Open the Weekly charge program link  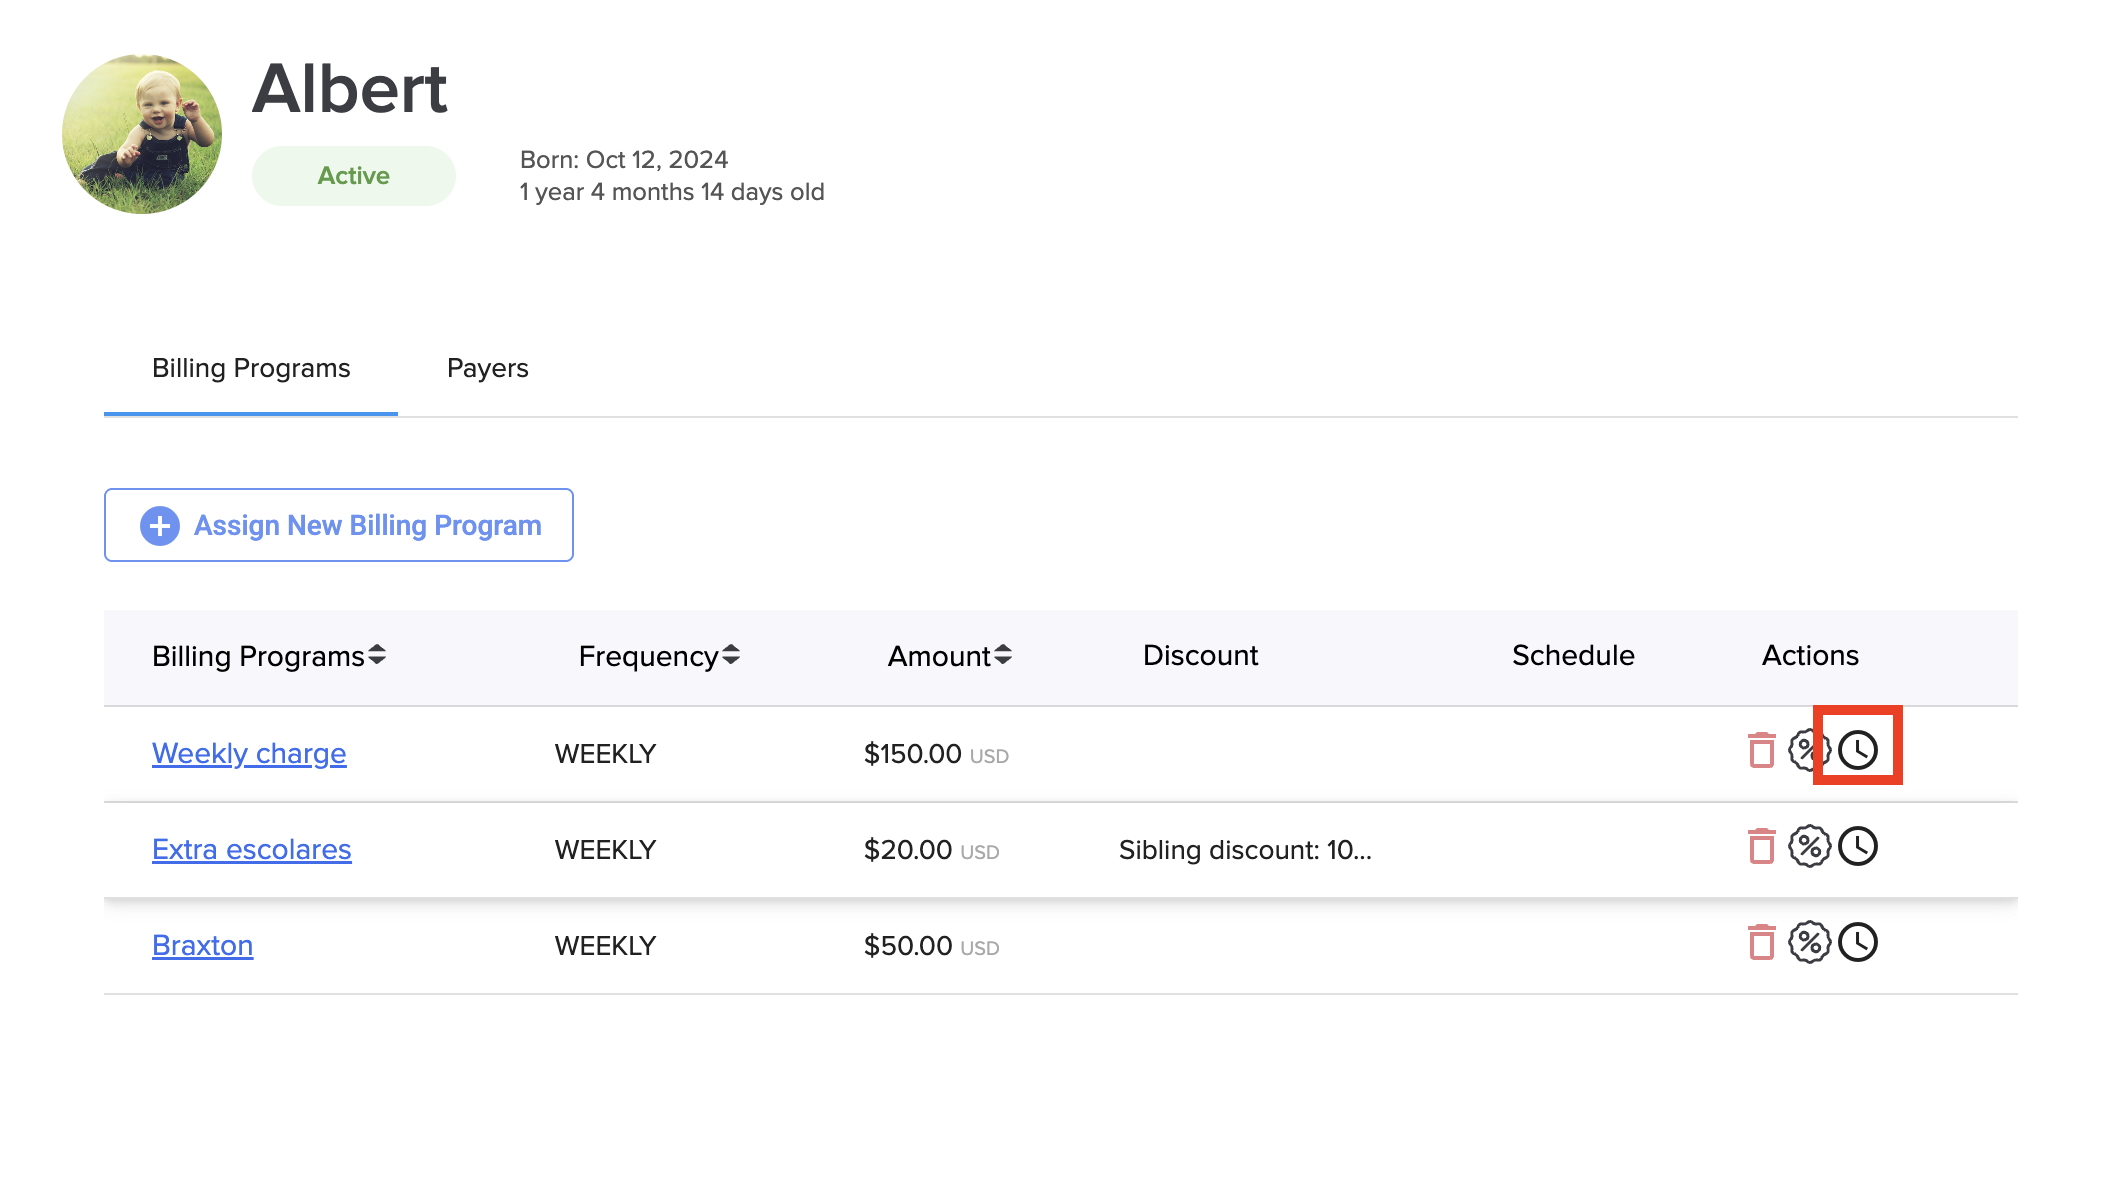249,753
